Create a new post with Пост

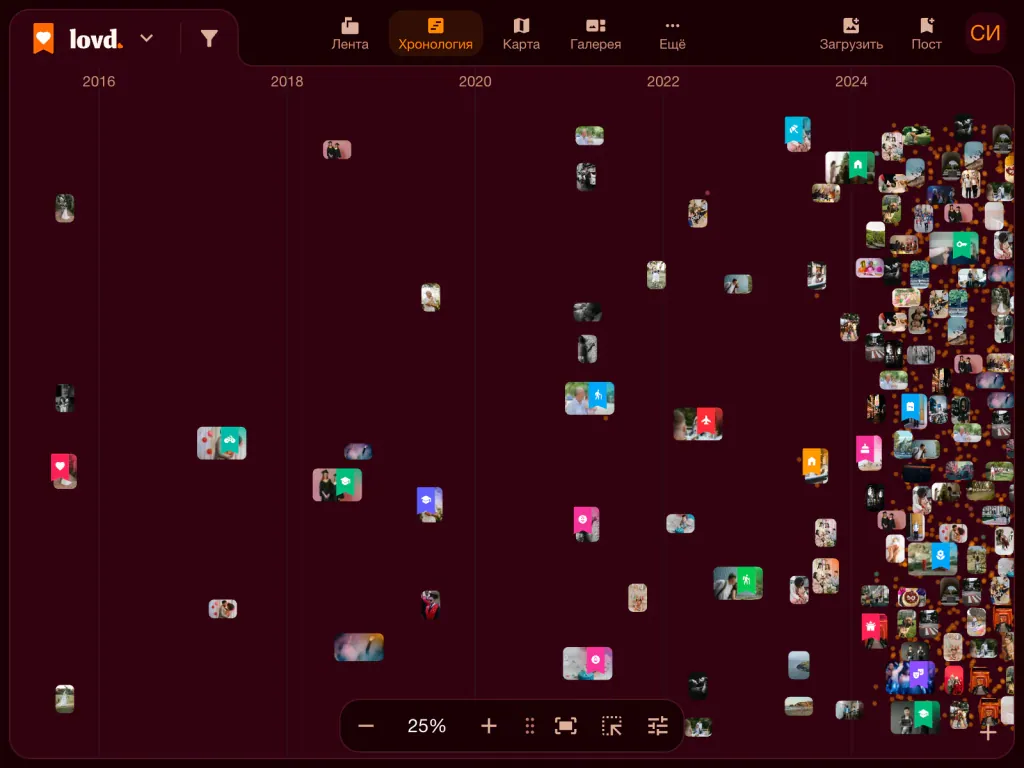pos(927,34)
